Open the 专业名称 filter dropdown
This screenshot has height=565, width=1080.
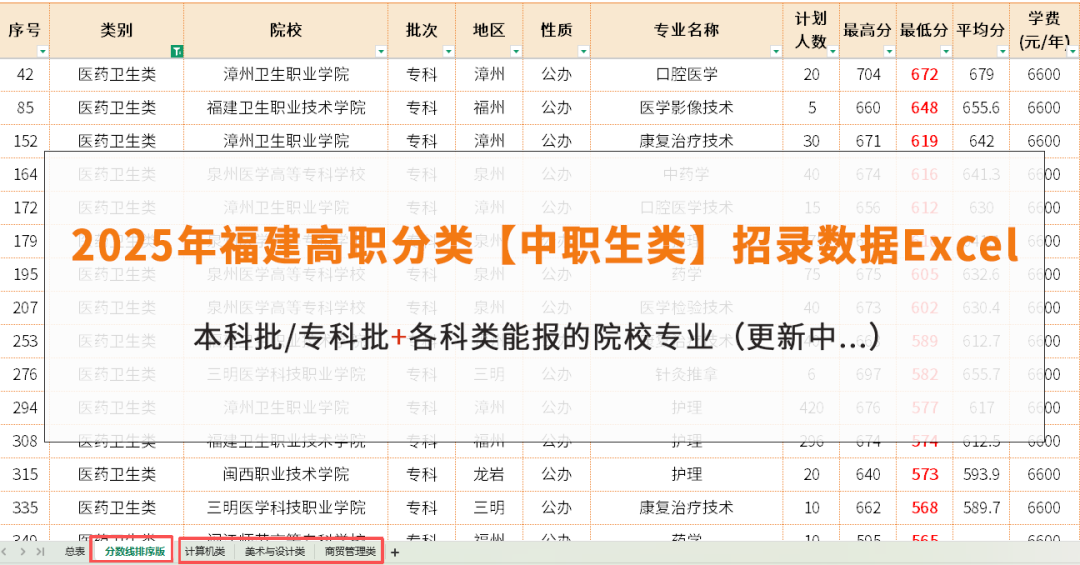pyautogui.click(x=775, y=51)
